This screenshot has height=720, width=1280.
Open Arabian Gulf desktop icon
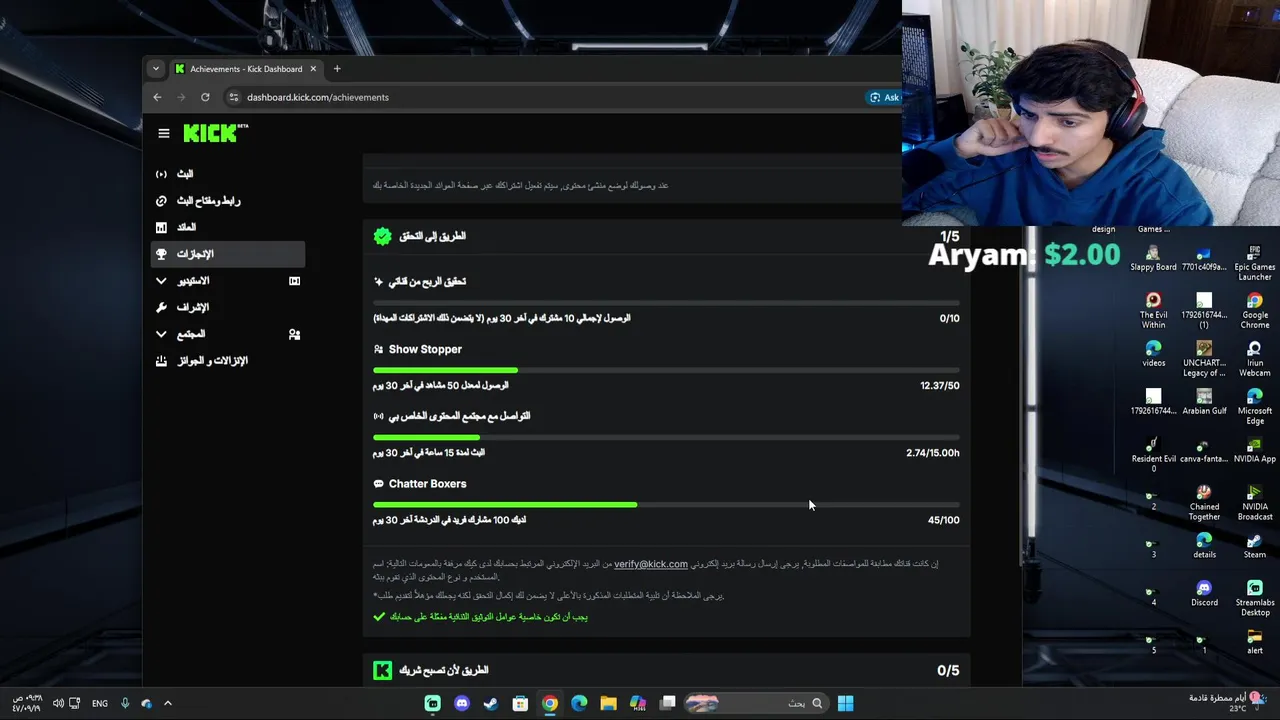[1204, 402]
